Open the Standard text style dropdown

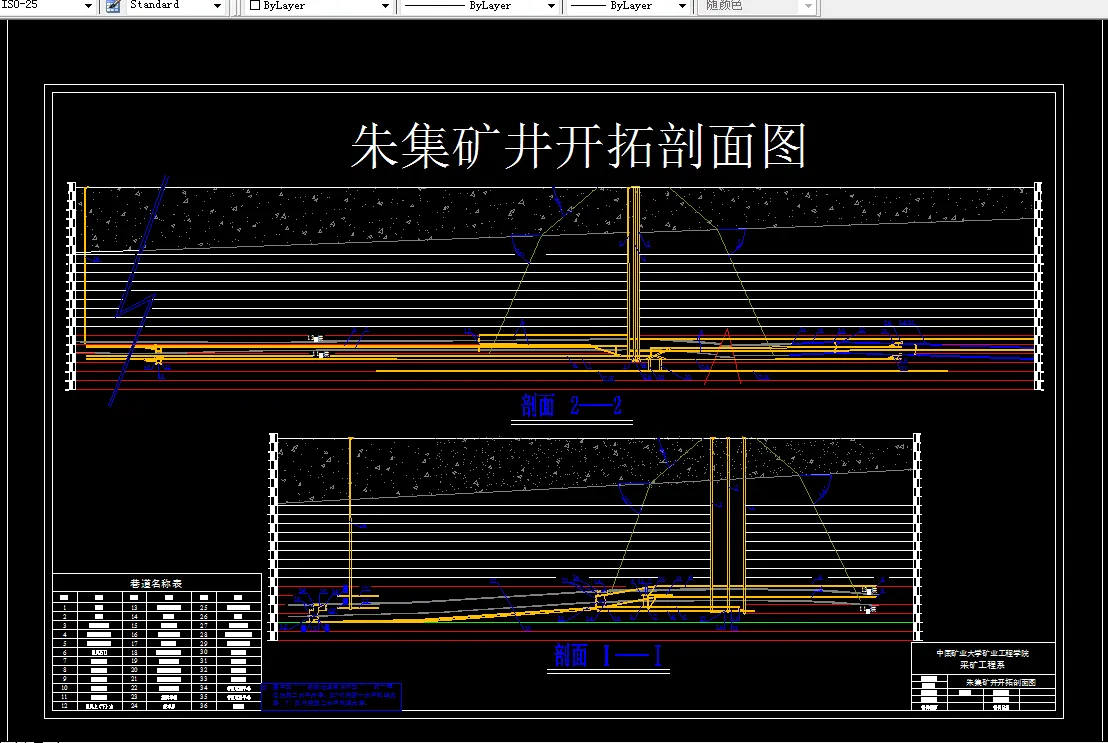[x=218, y=6]
